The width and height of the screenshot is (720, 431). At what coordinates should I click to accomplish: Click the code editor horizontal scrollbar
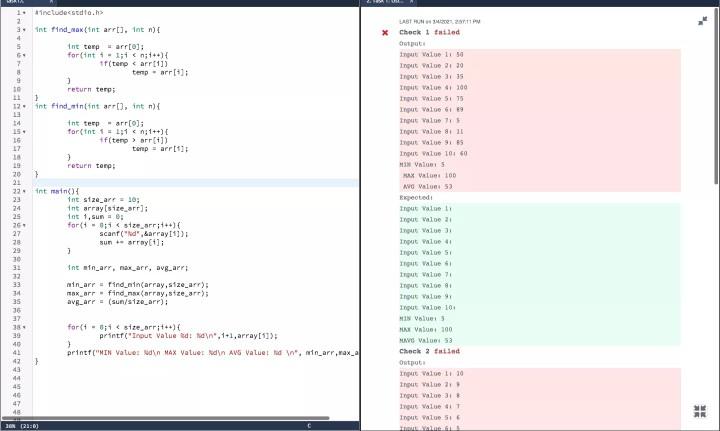pos(165,418)
